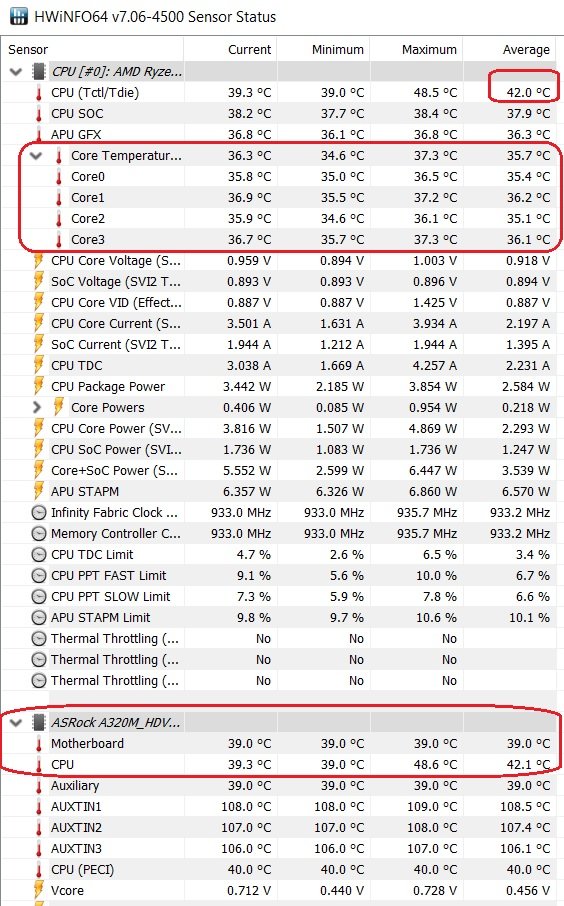Collapse the Core Temperatures subtree
Screen dimensions: 564x906
click(x=36, y=155)
